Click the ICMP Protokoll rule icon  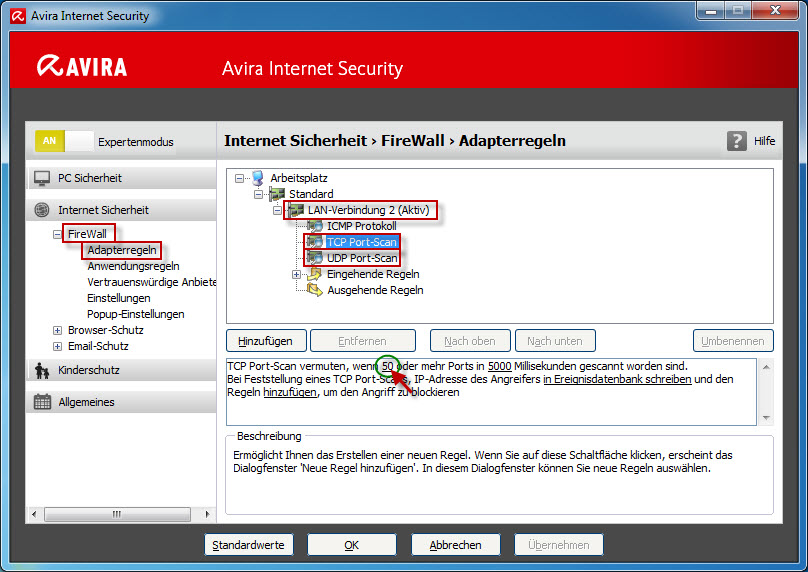(315, 226)
